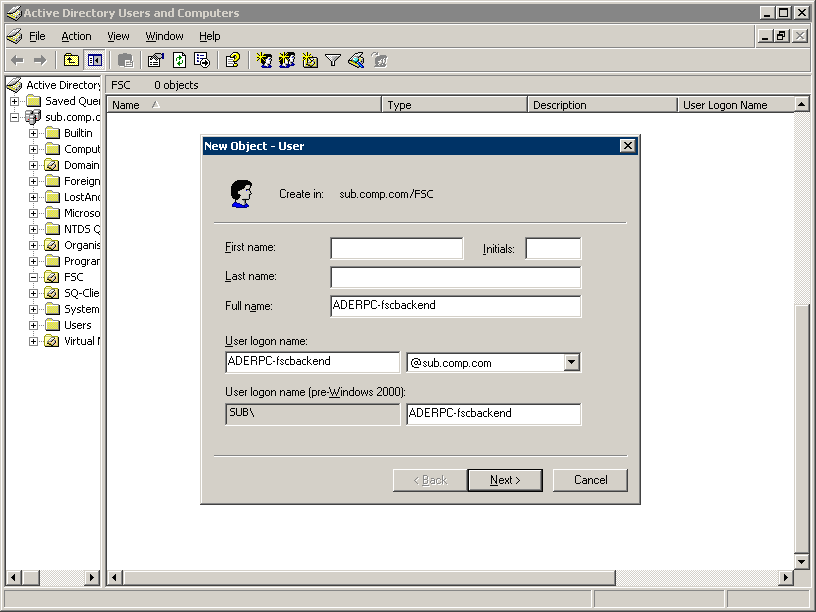Click the Refresh toolbar icon
Viewport: 816px width, 612px height.
179,61
